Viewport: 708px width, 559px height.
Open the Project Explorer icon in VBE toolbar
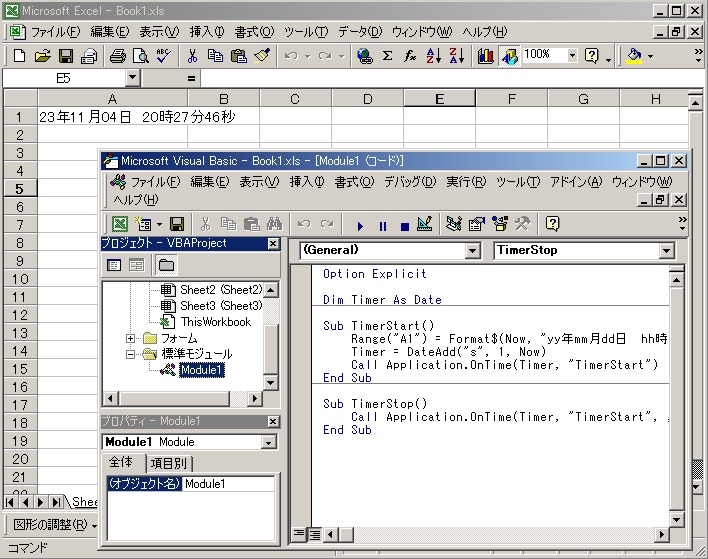453,224
